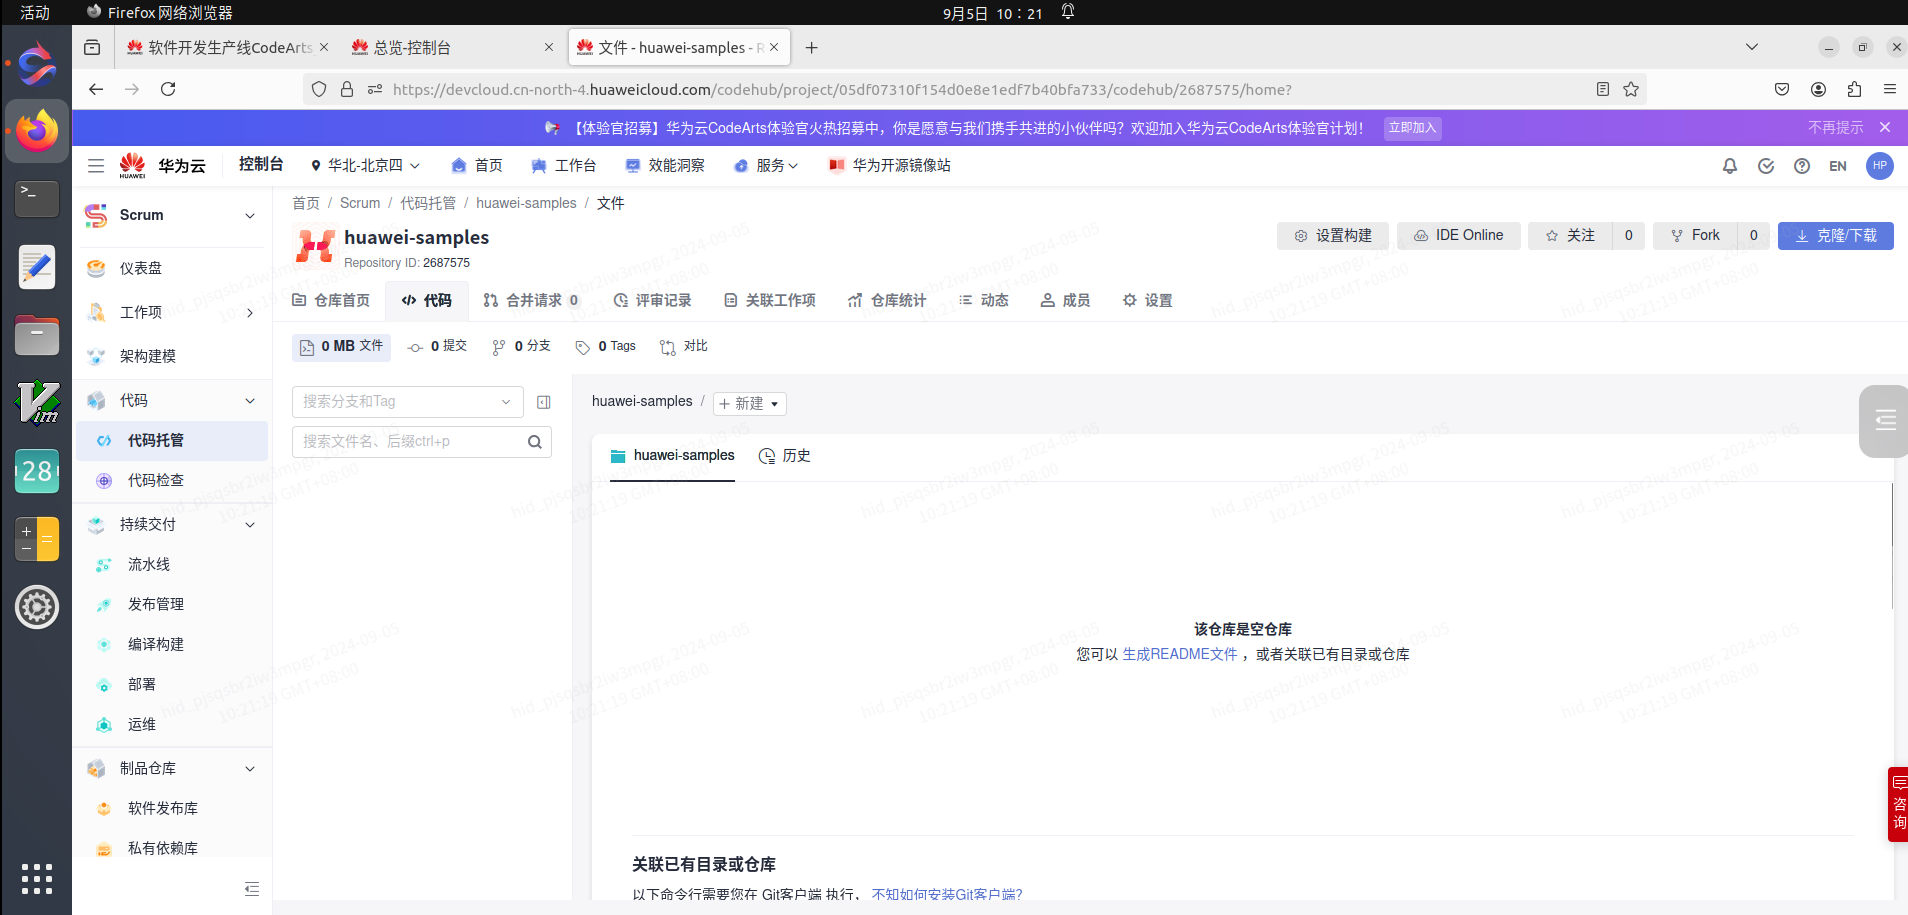Open the 新建 new file dropdown

tap(750, 403)
